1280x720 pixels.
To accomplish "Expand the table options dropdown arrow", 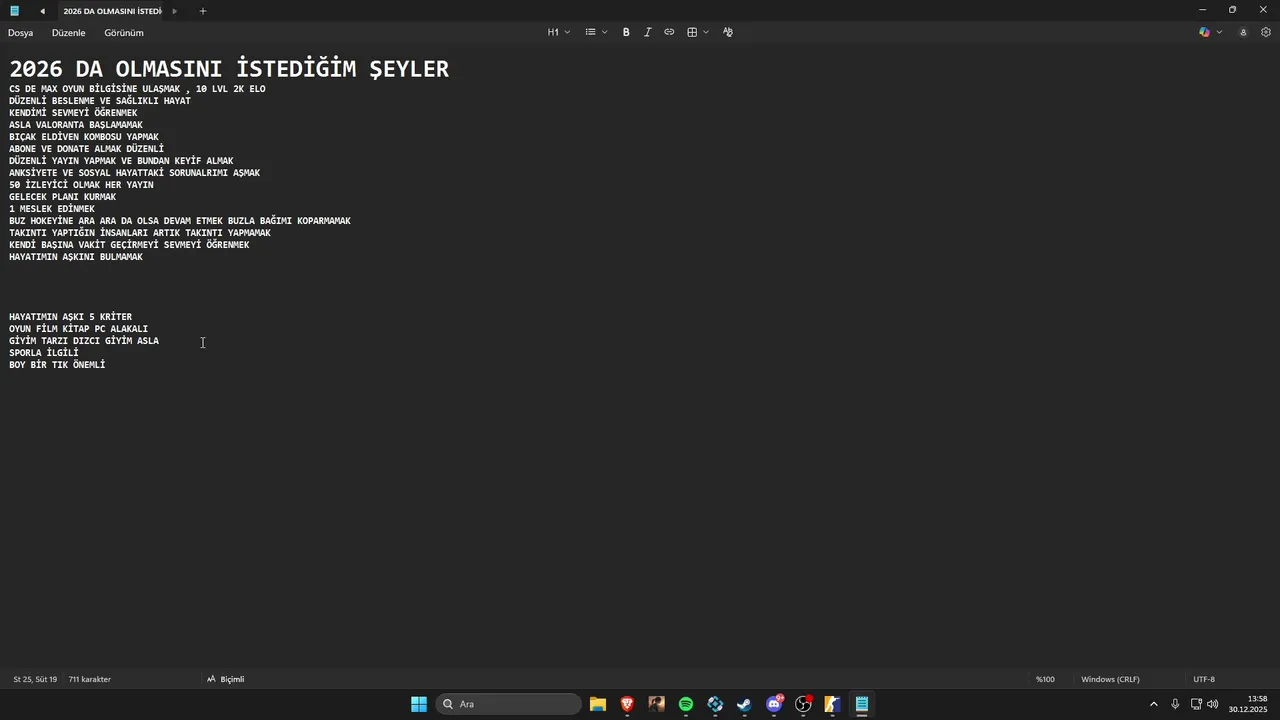I will coord(706,32).
